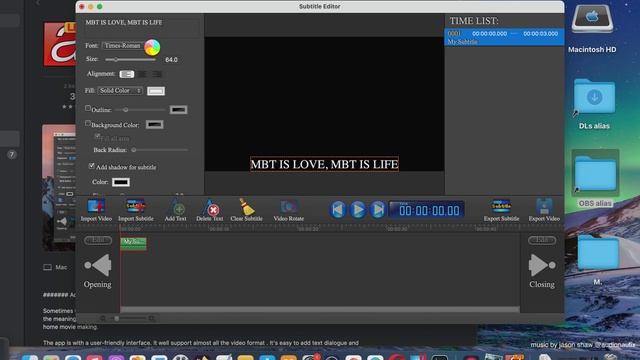This screenshot has width=640, height=360.
Task: Enable the Background Color checkbox
Action: point(88,123)
